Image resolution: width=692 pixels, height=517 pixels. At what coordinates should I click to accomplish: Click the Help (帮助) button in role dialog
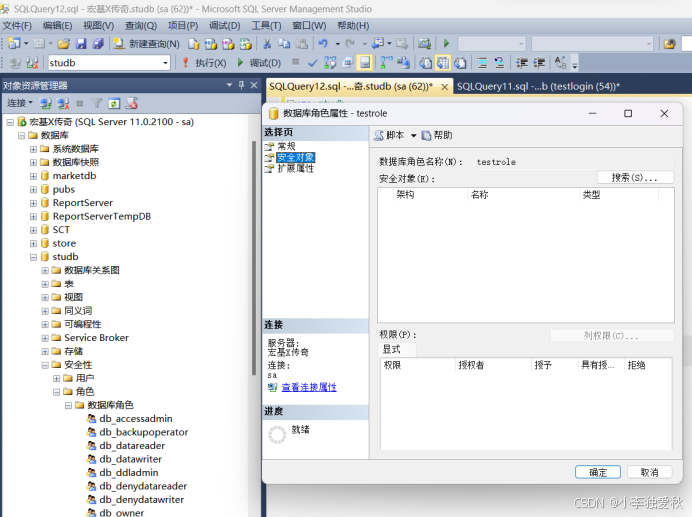point(437,136)
